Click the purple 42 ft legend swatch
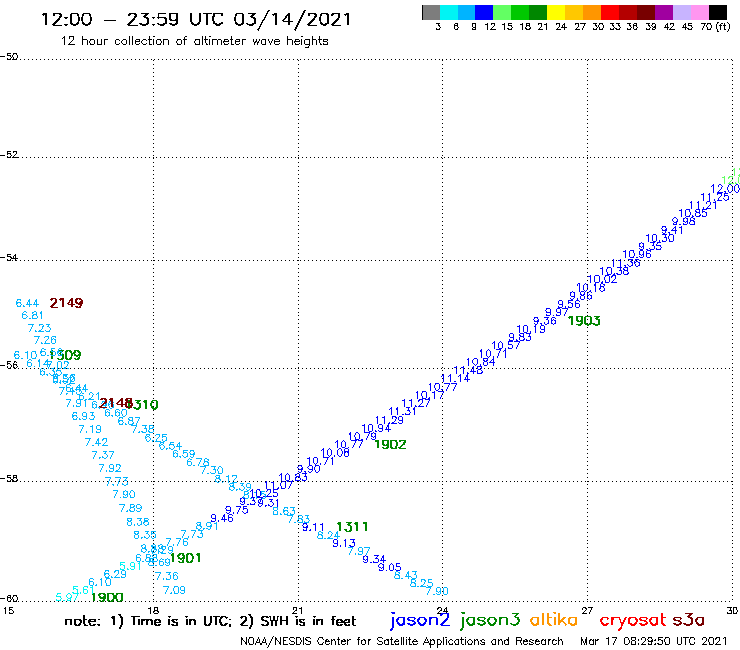The image size is (740, 650). coord(664,12)
